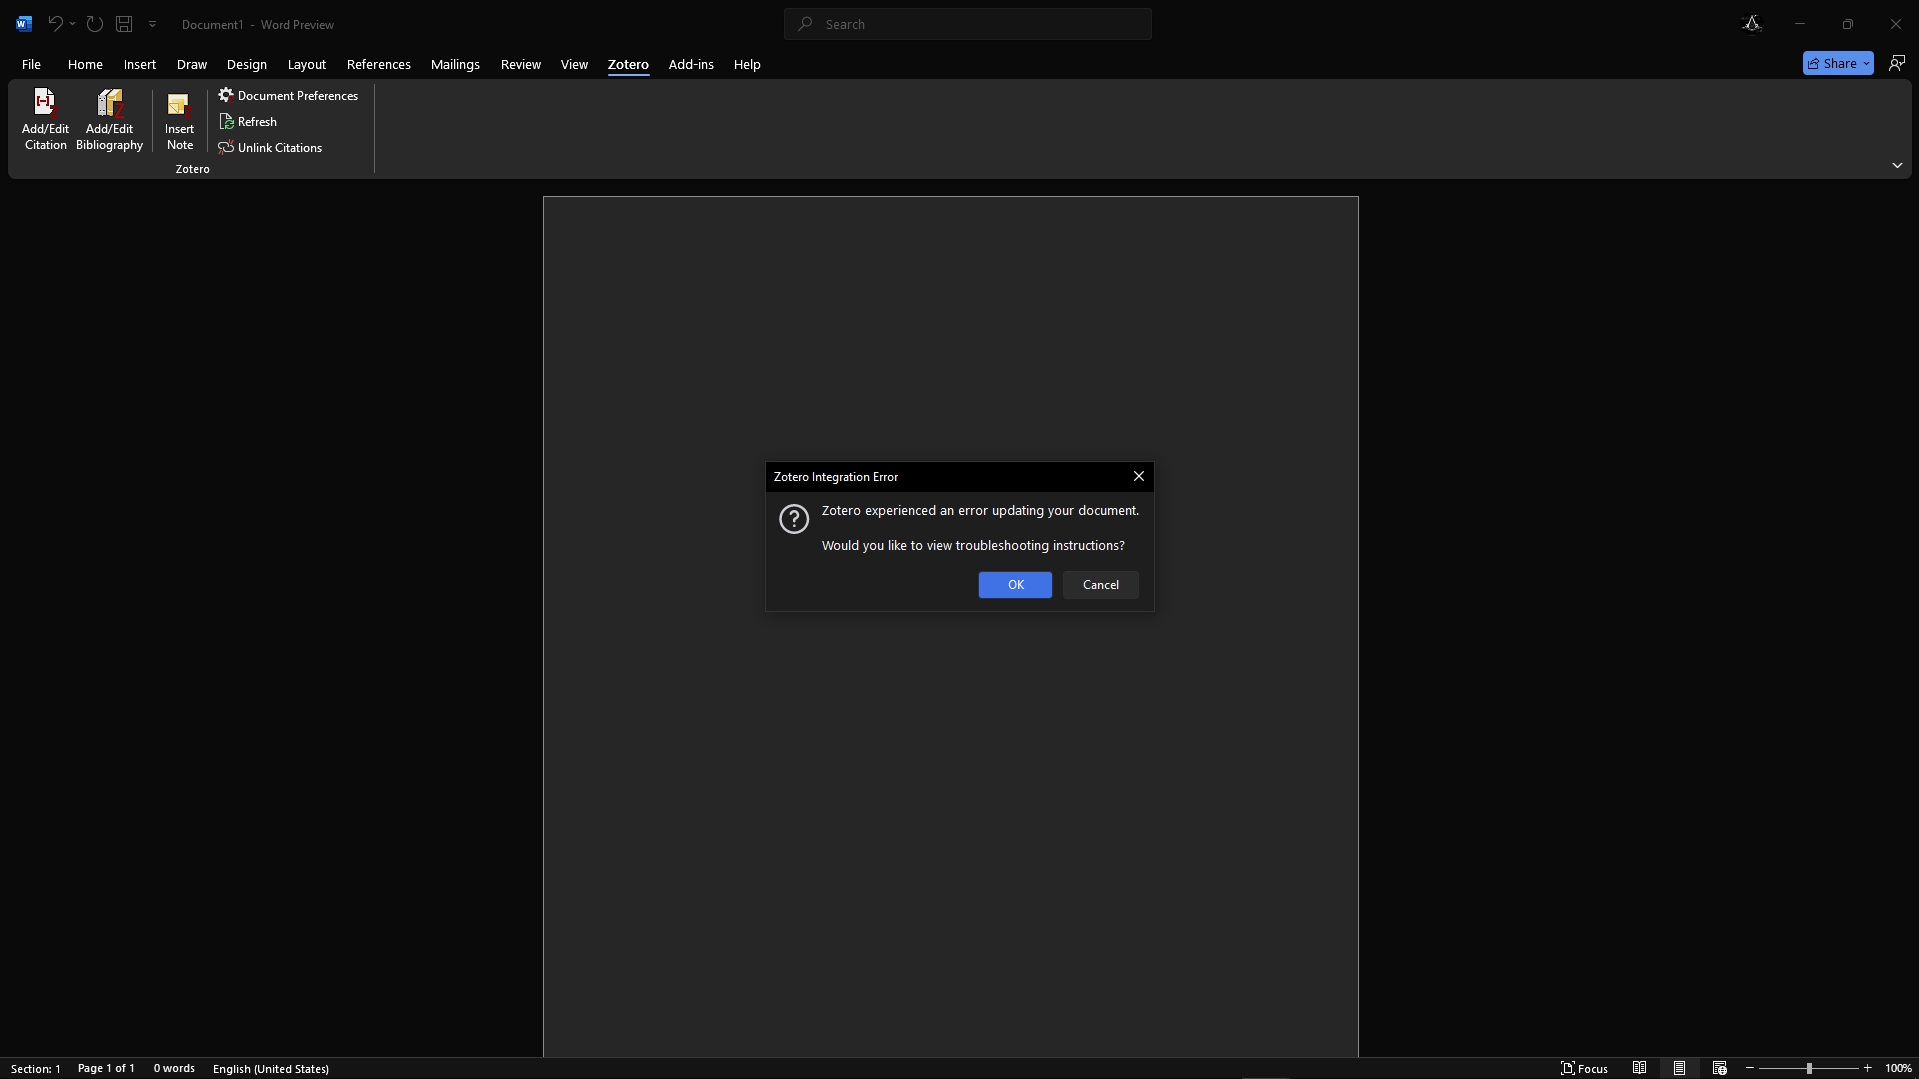1919x1079 pixels.
Task: Click English (United States) language indicator
Action: pyautogui.click(x=271, y=1068)
